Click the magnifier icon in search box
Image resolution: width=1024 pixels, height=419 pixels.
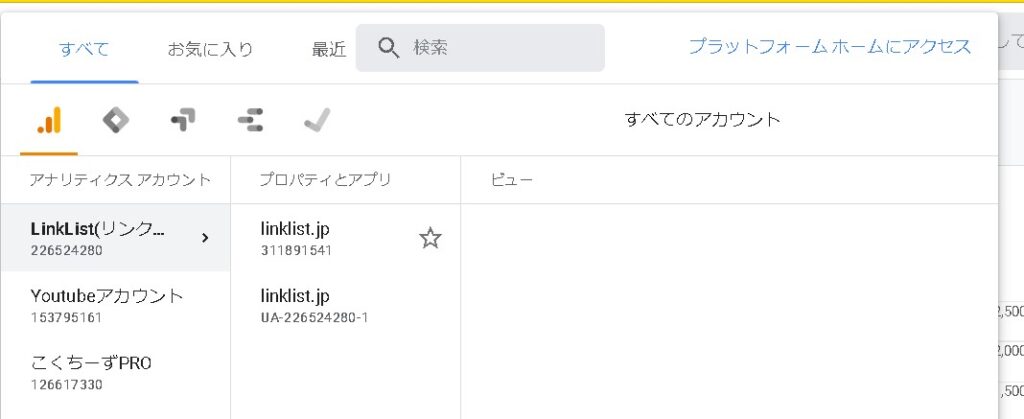(389, 48)
